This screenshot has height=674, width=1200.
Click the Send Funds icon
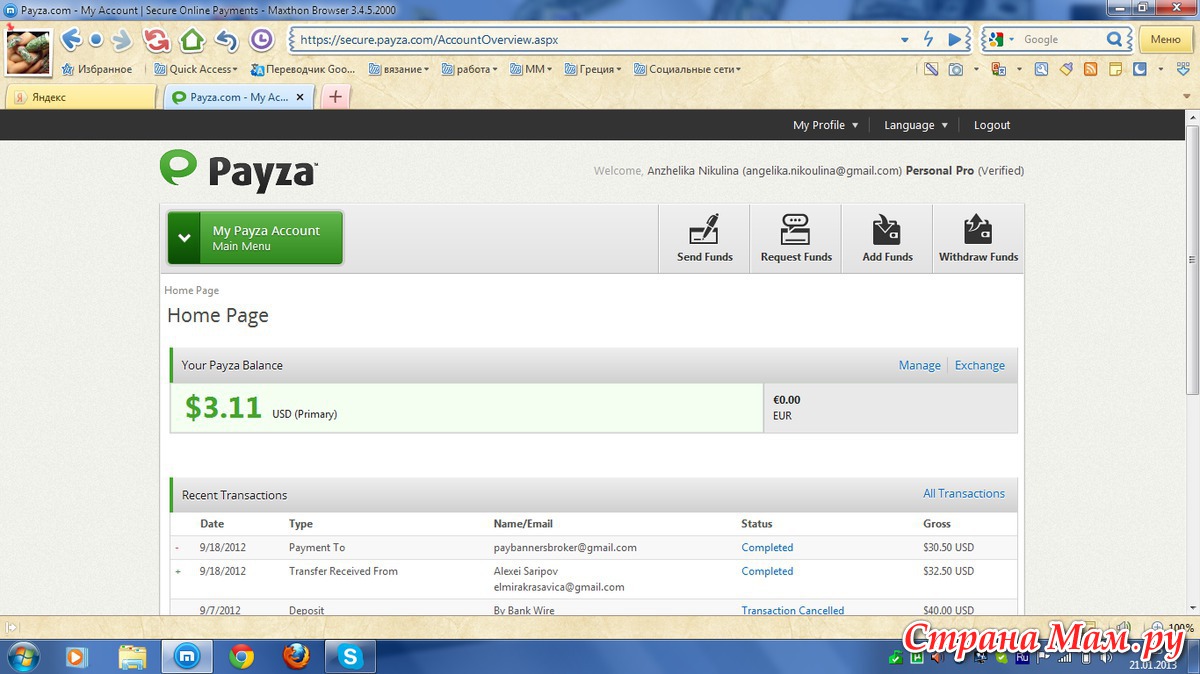click(x=704, y=238)
